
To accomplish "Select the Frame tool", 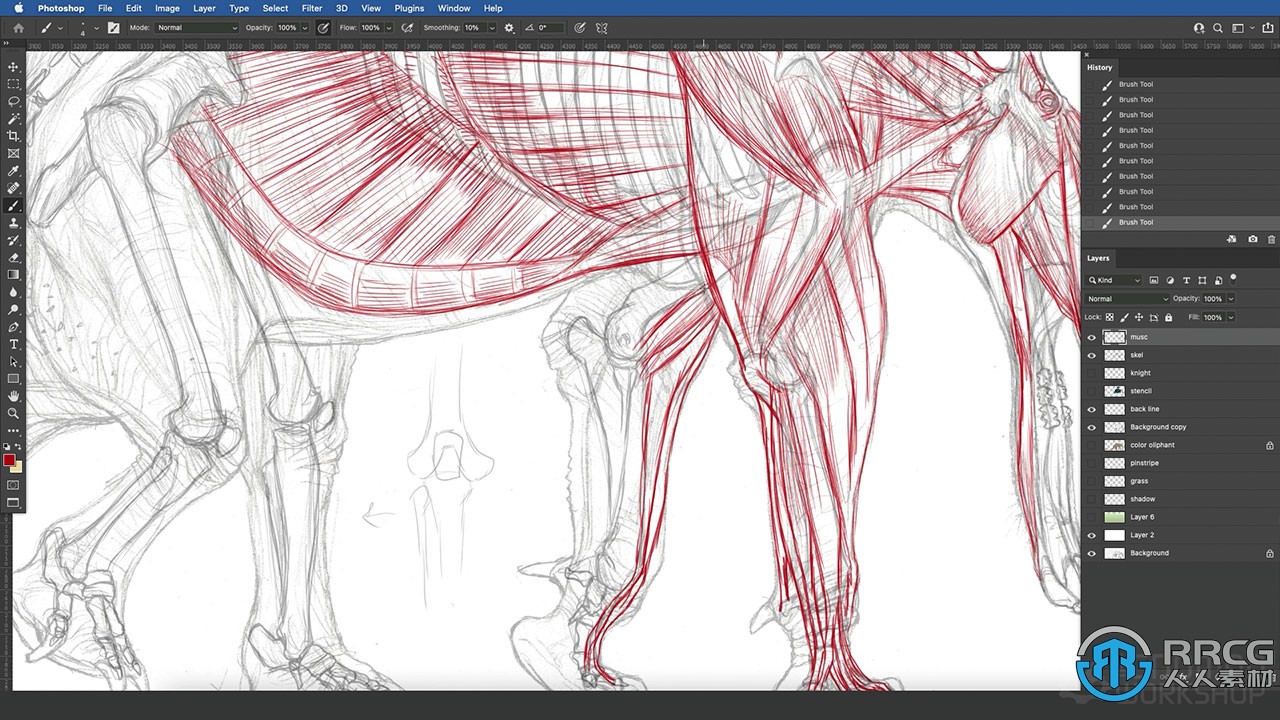I will point(14,153).
